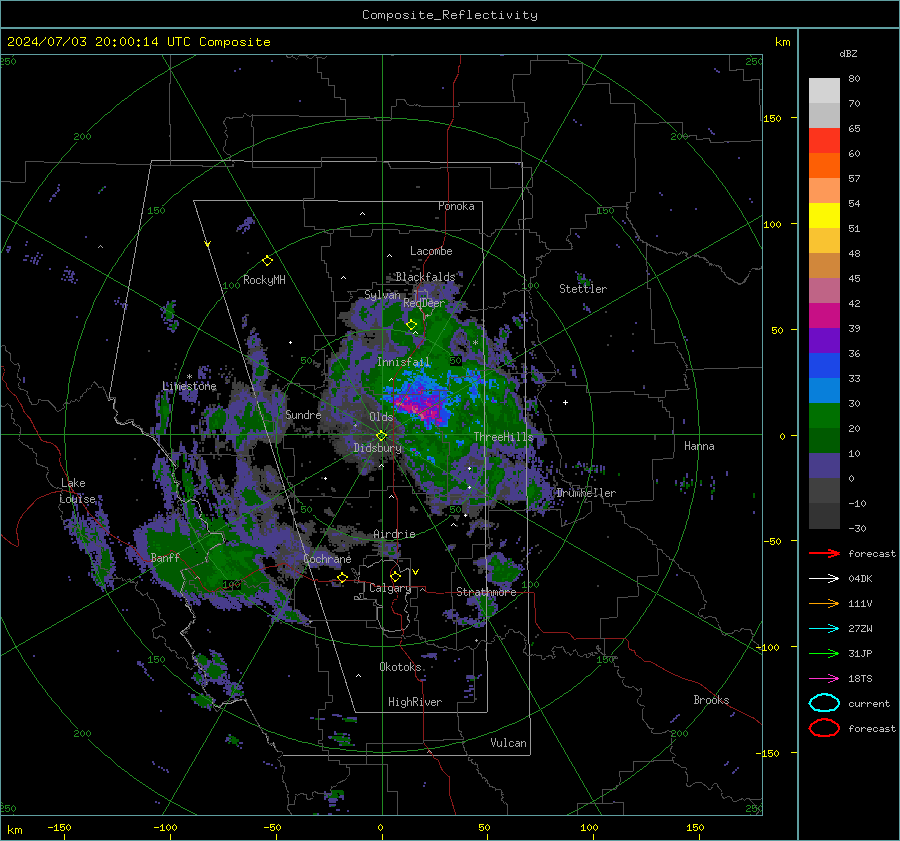900x841 pixels.
Task: Click the red forecast arrow in legend
Action: click(x=824, y=553)
